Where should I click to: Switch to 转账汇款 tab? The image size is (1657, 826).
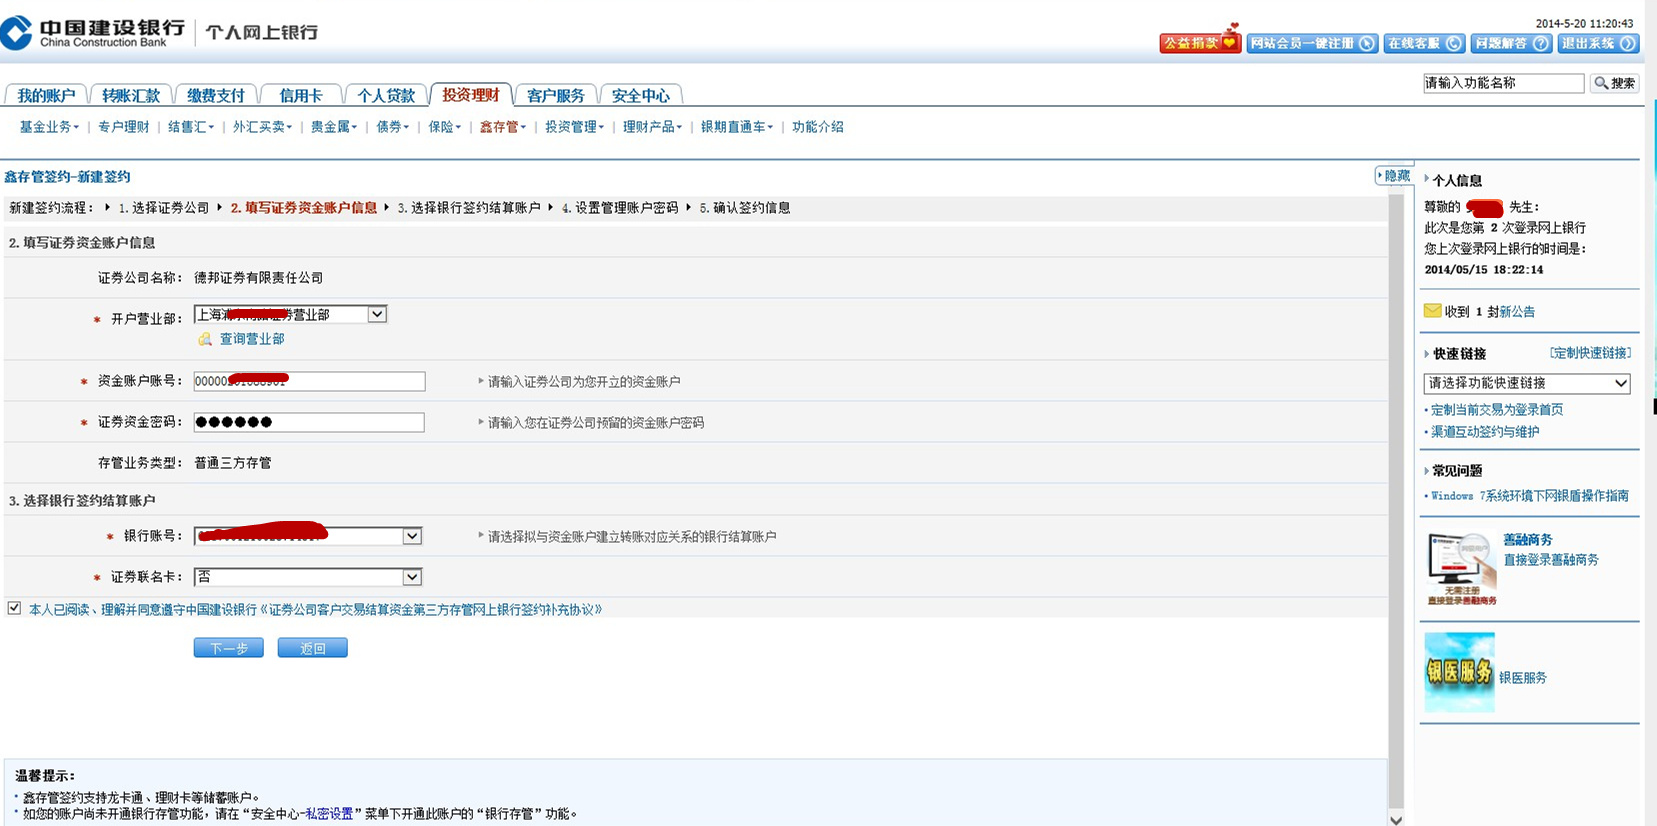pyautogui.click(x=131, y=95)
